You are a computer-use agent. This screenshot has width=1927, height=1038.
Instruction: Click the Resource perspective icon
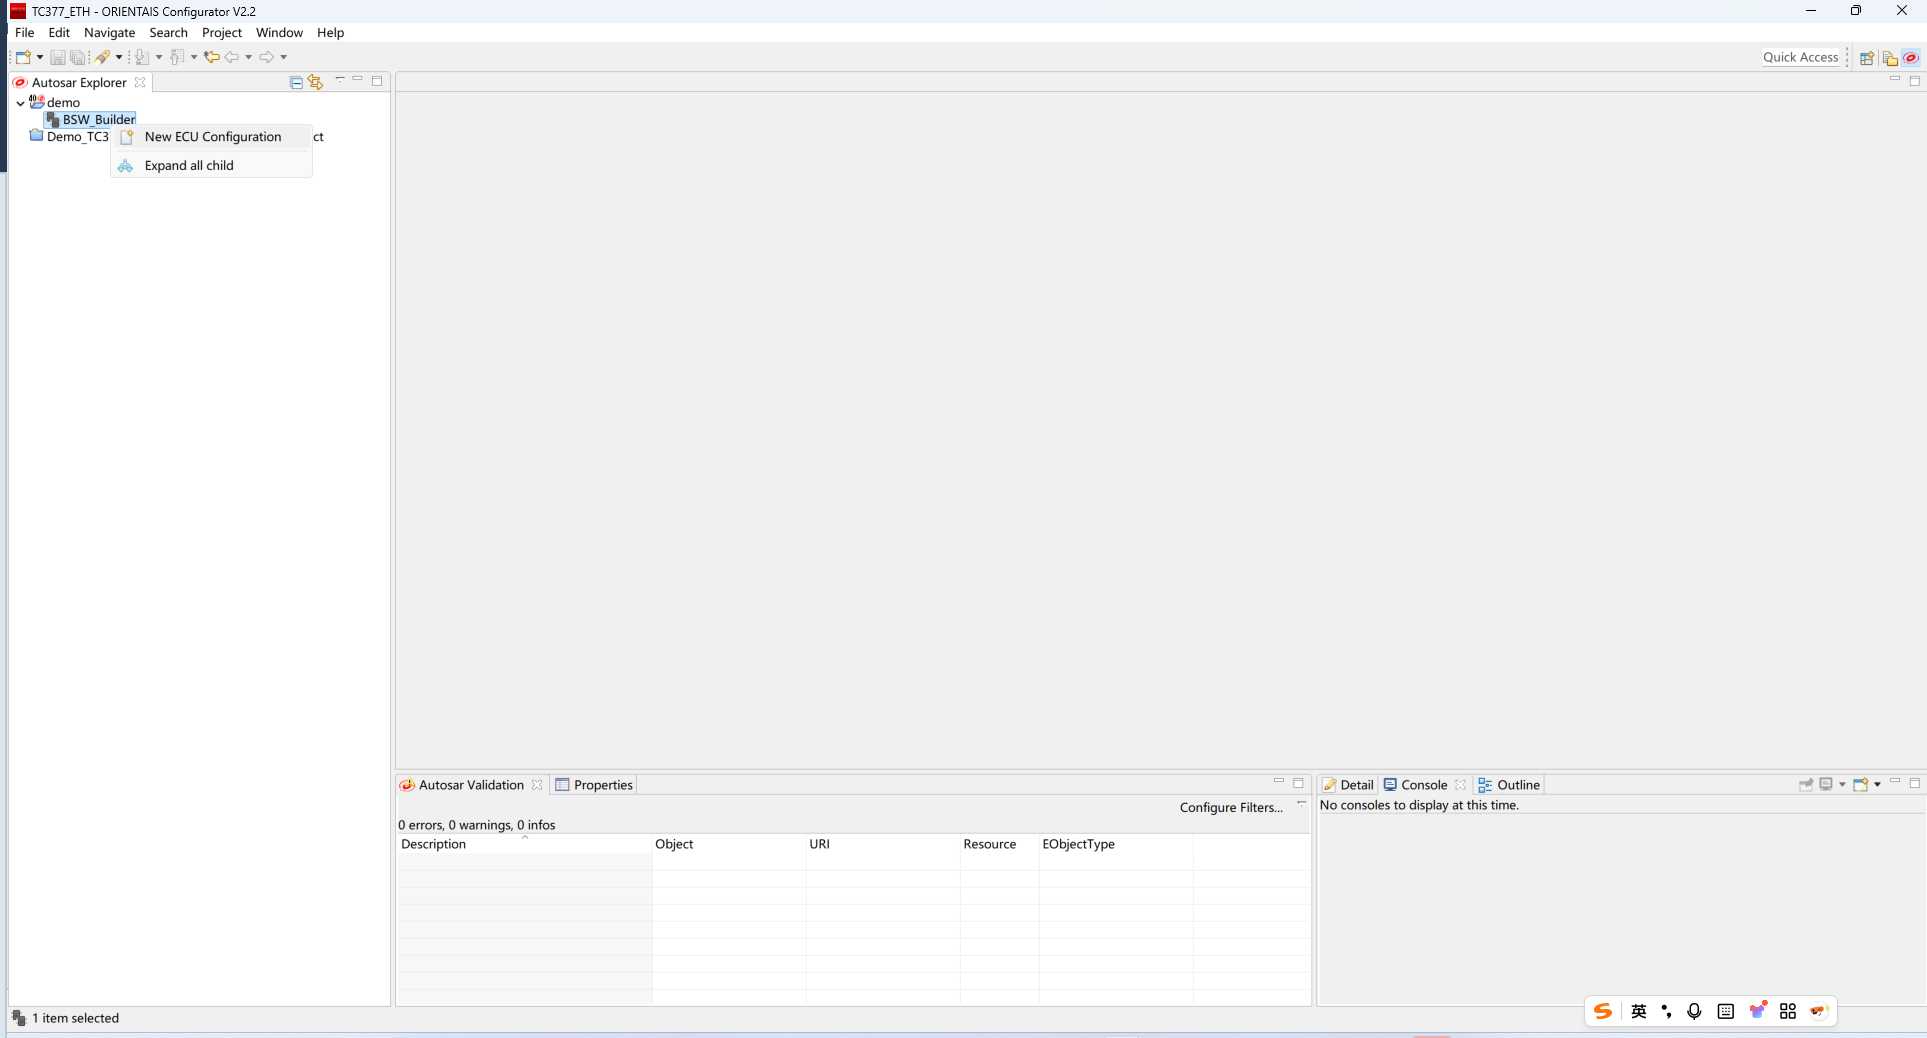[1889, 58]
